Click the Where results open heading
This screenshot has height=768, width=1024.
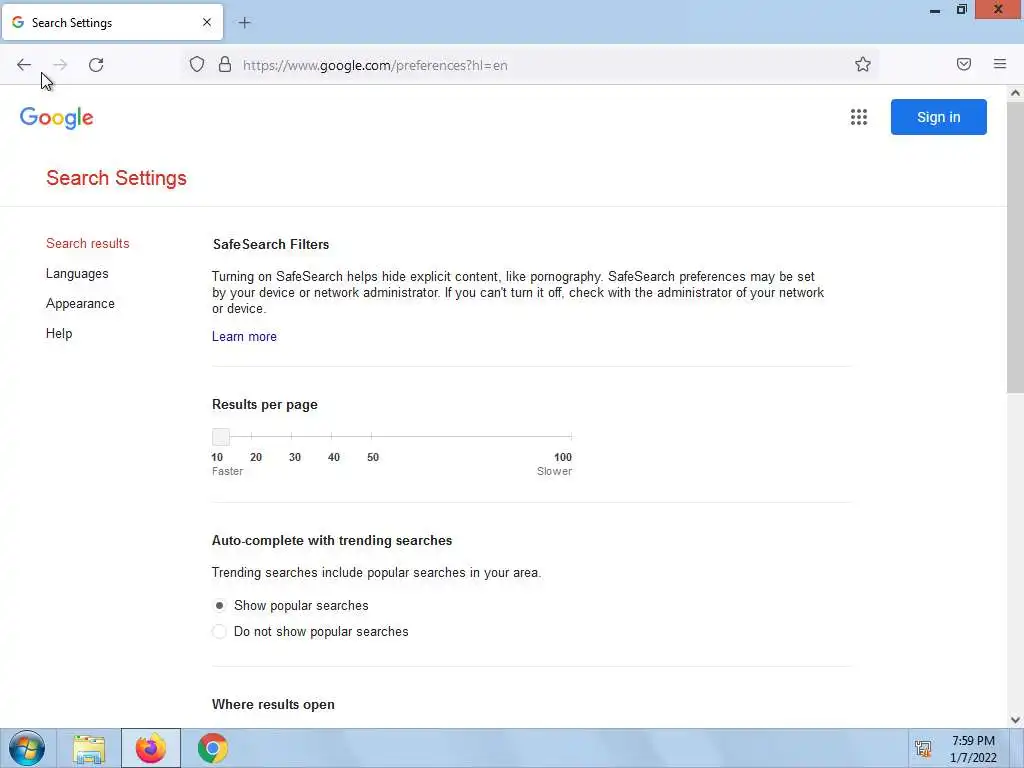click(x=273, y=705)
